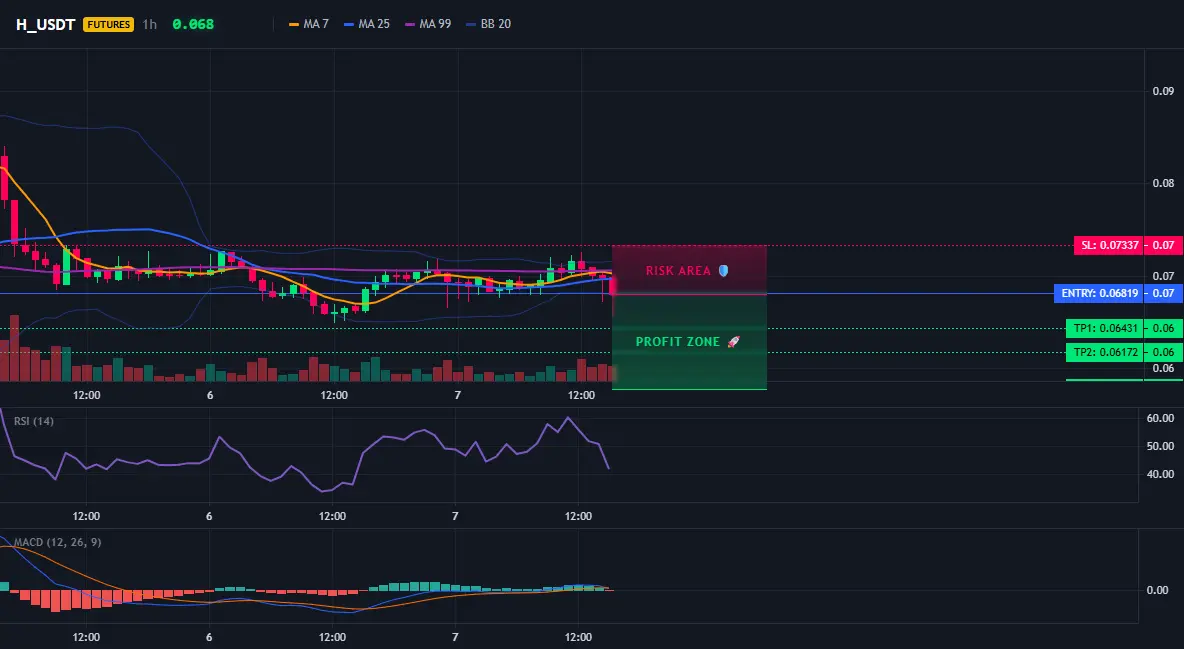
Task: Toggle the MA 99 legend entry
Action: [428, 24]
